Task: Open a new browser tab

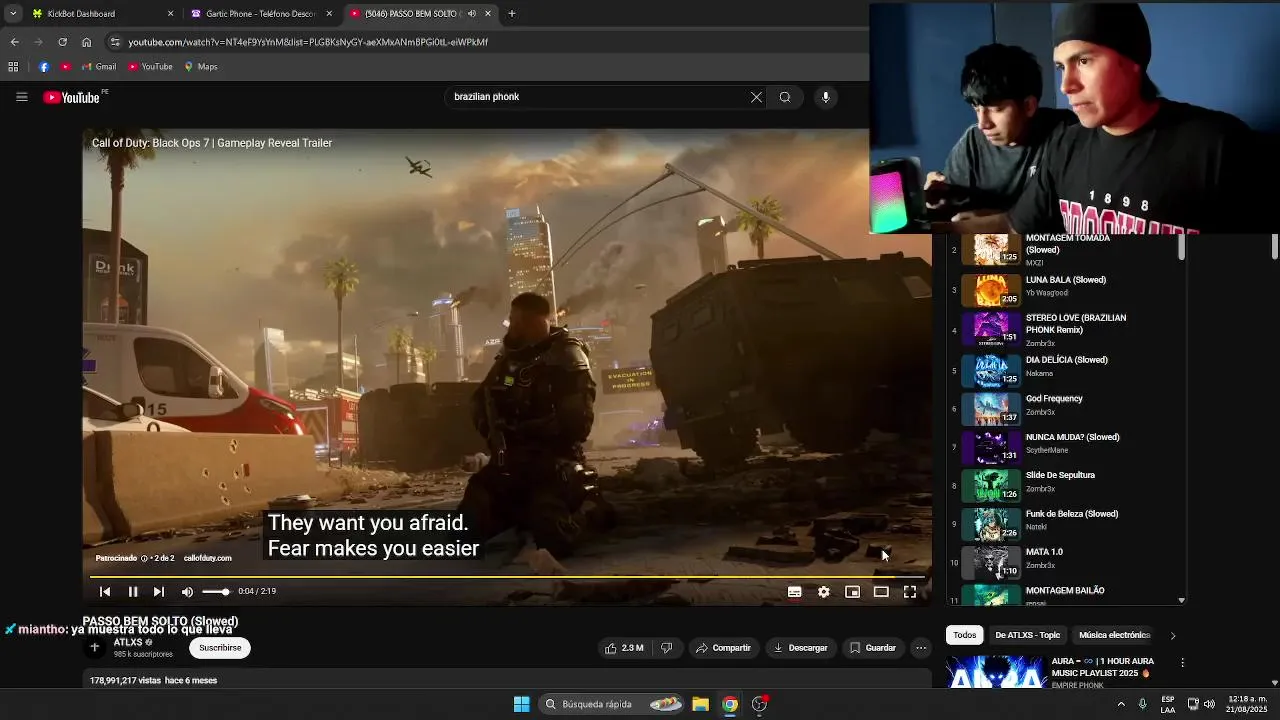Action: coord(512,14)
